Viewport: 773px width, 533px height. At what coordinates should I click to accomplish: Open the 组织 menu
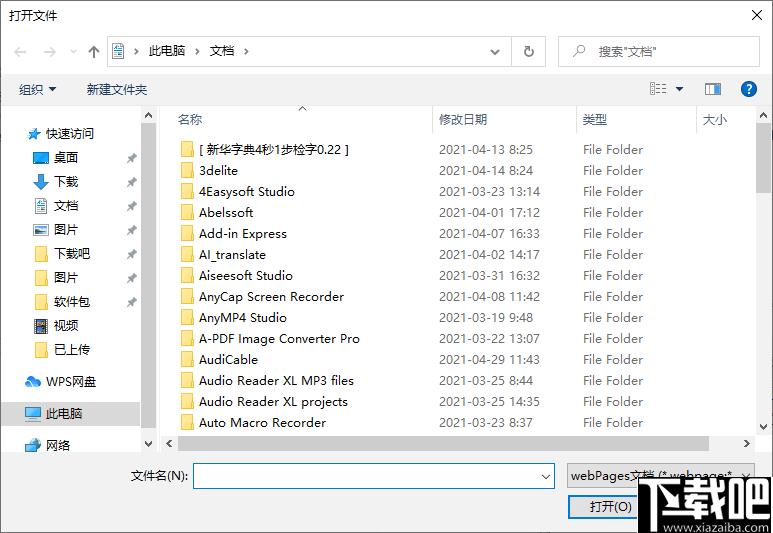click(x=37, y=89)
